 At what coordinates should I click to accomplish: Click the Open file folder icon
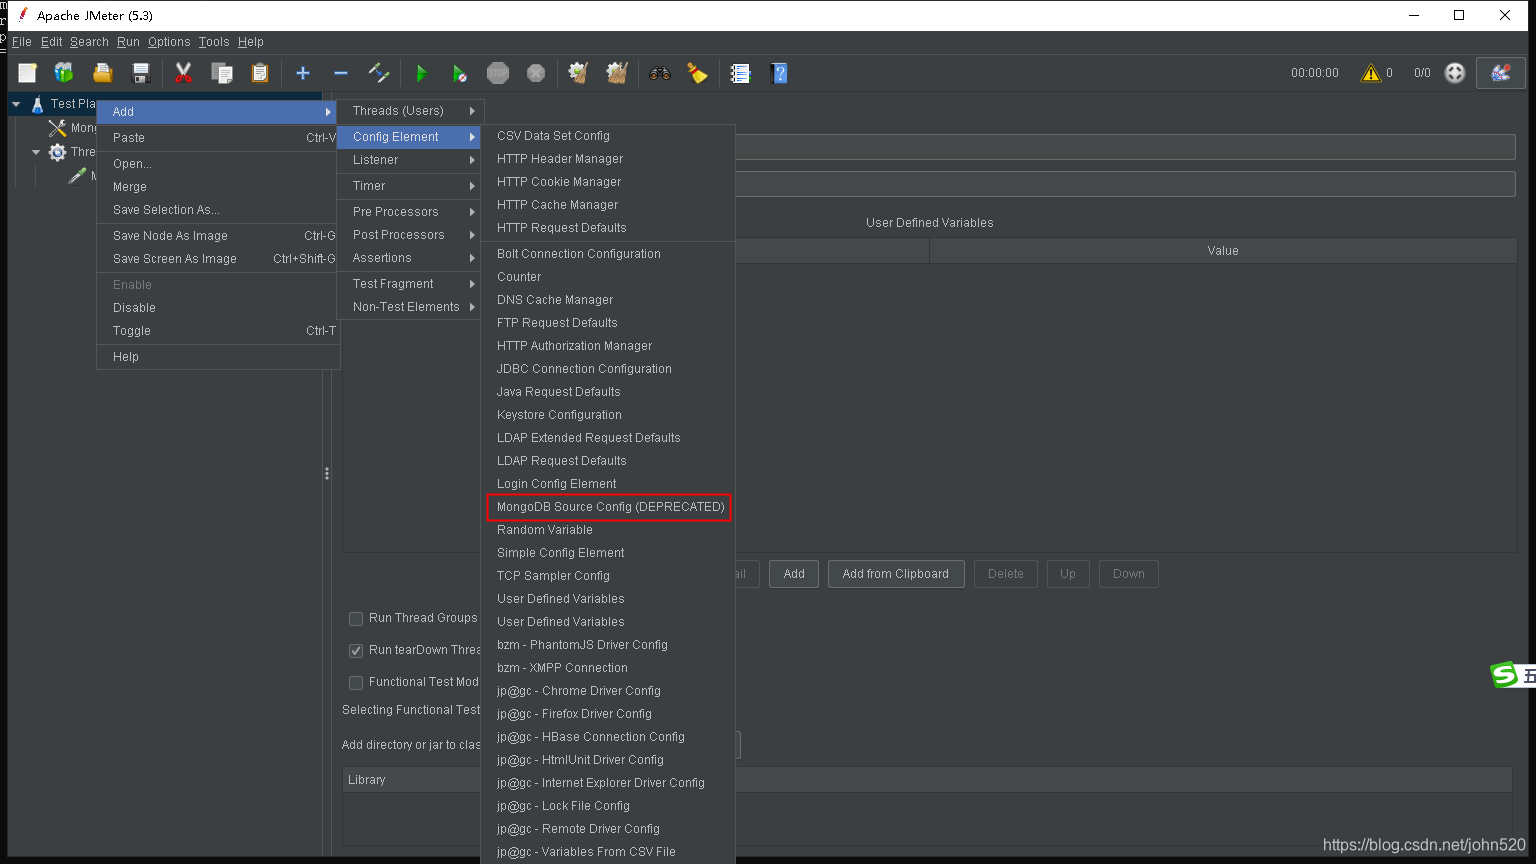point(102,73)
